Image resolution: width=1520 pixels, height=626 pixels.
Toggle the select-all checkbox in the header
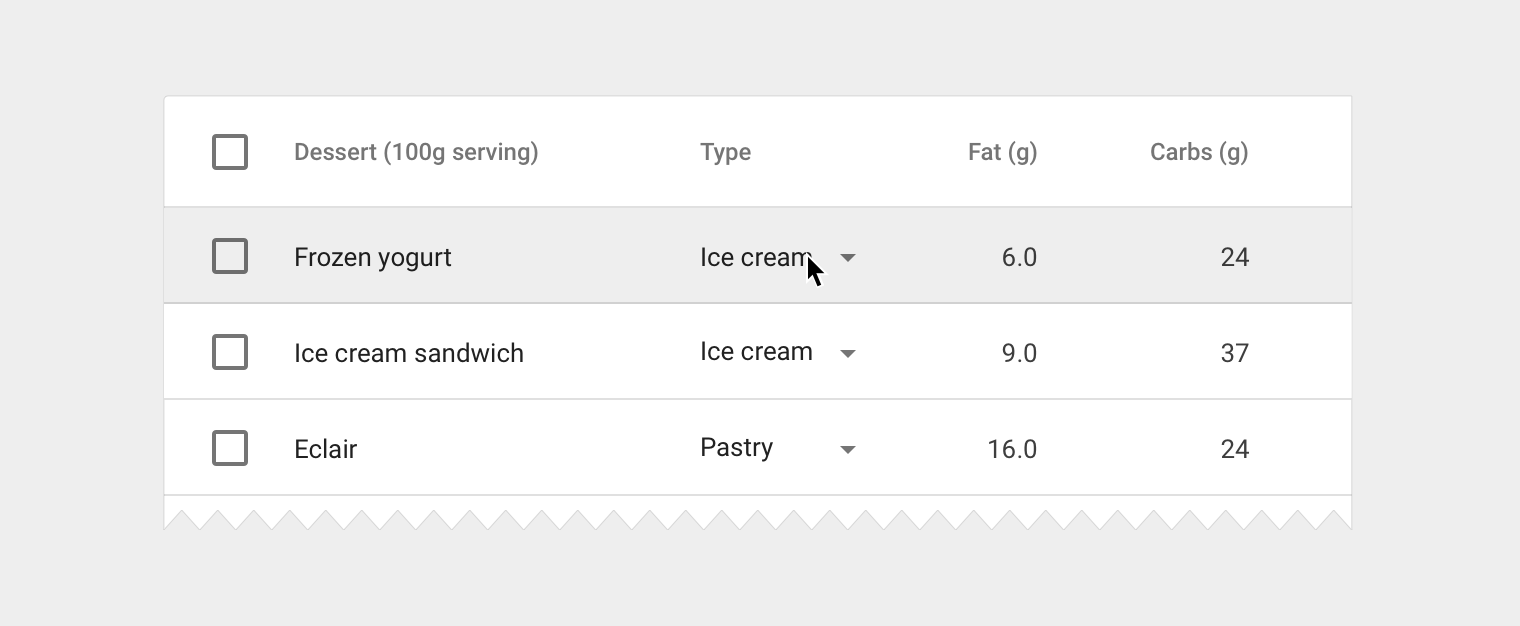[230, 152]
